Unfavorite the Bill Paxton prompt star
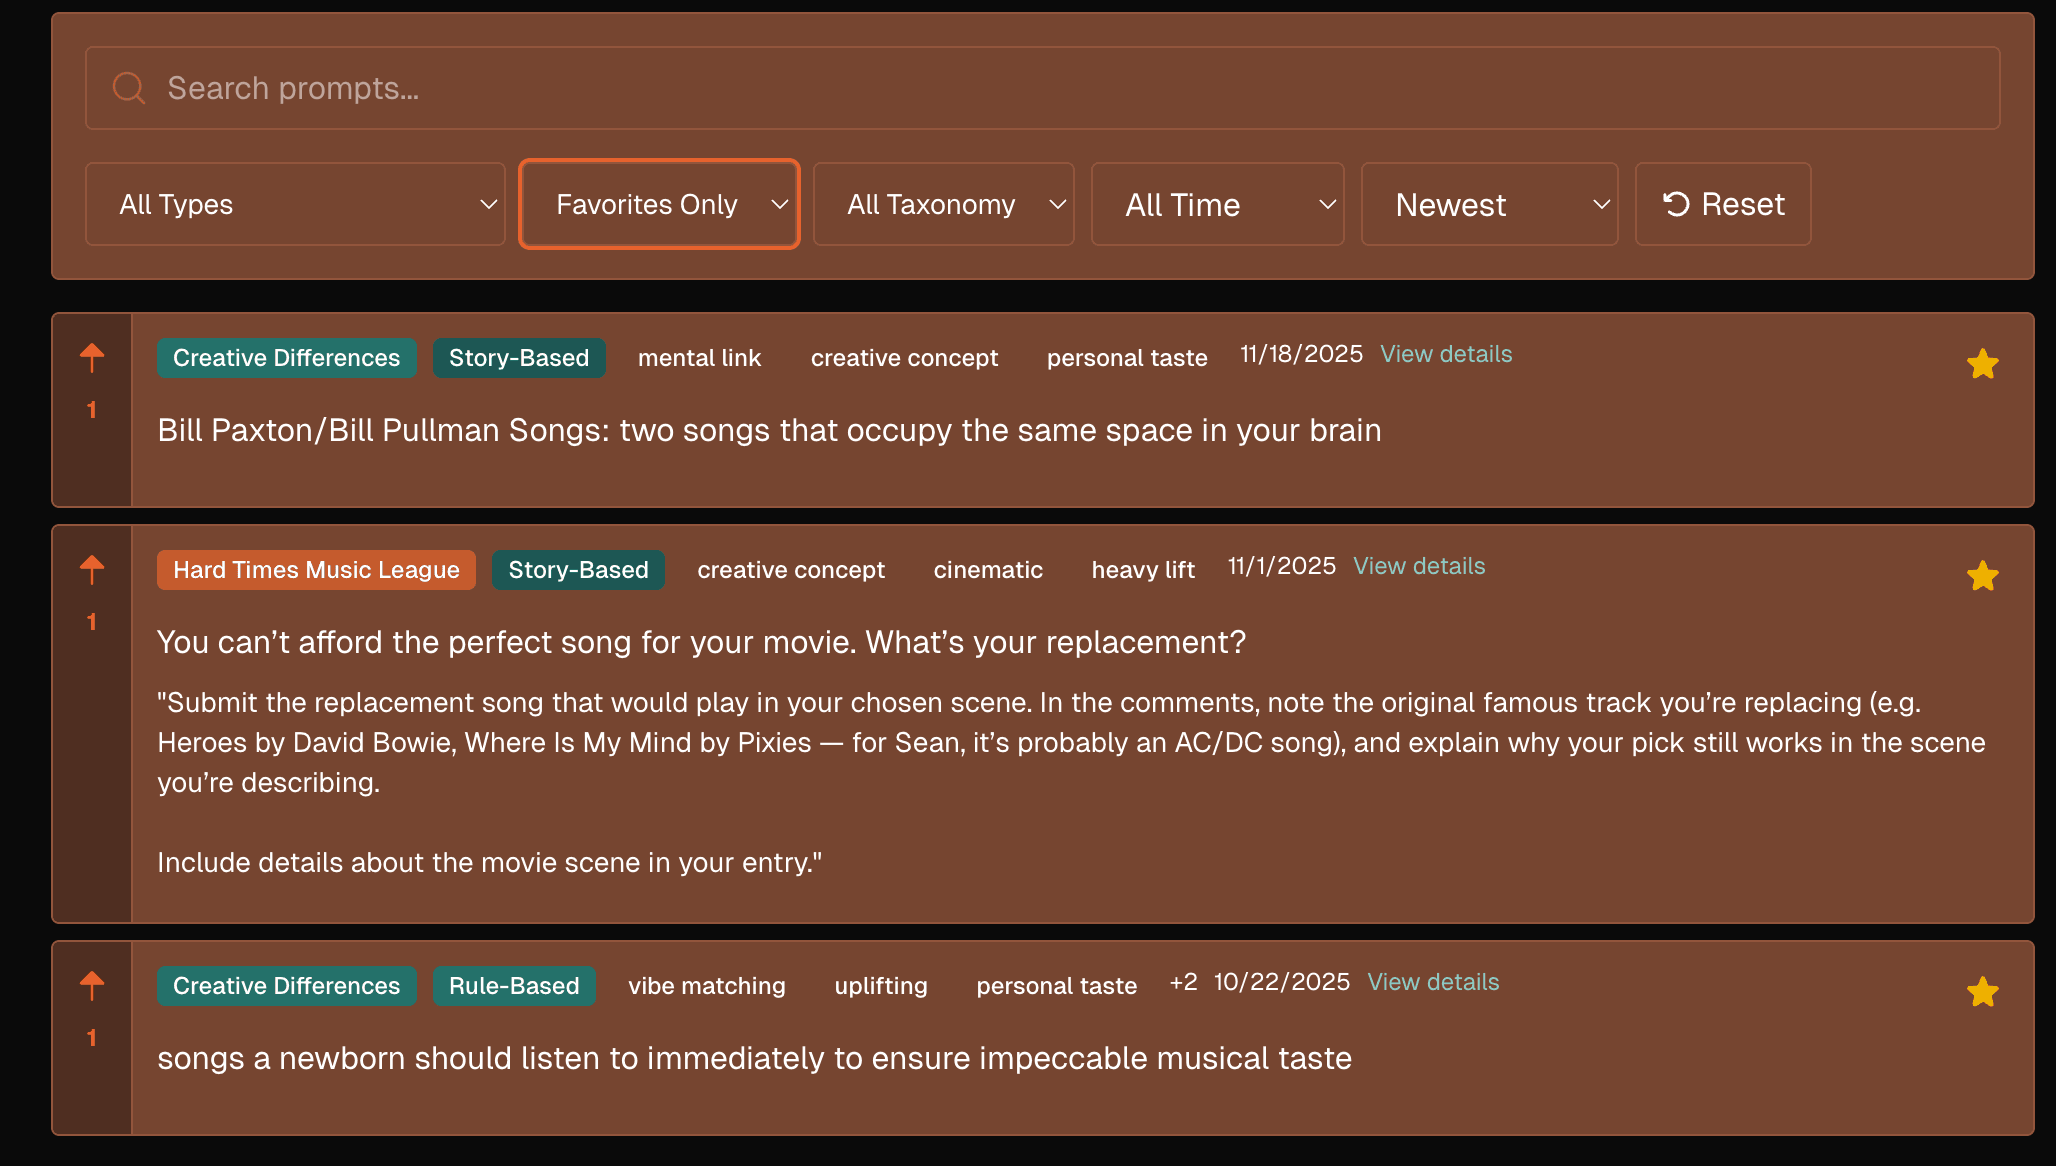2056x1166 pixels. pos(1981,364)
